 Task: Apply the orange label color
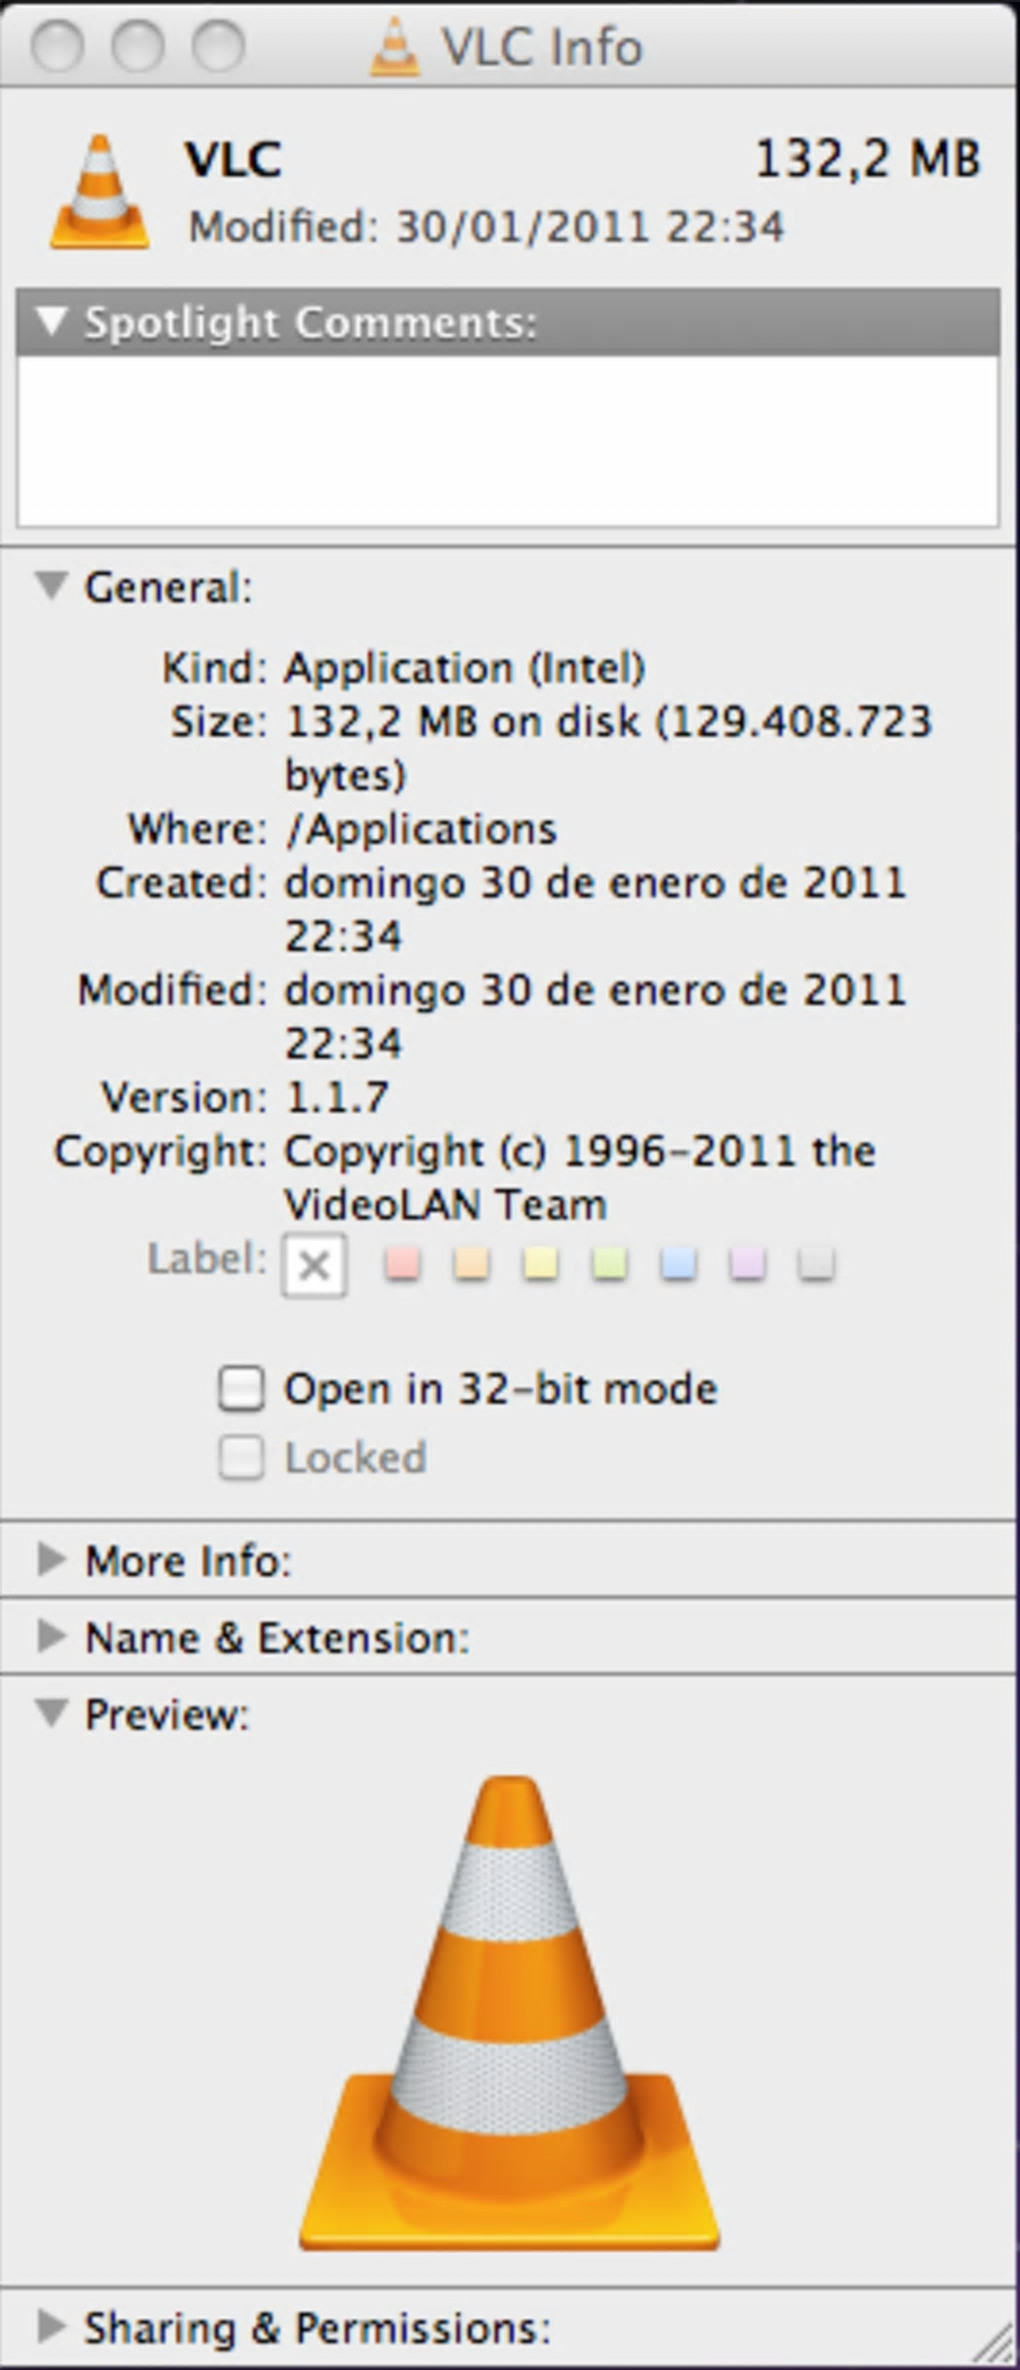click(x=472, y=1264)
